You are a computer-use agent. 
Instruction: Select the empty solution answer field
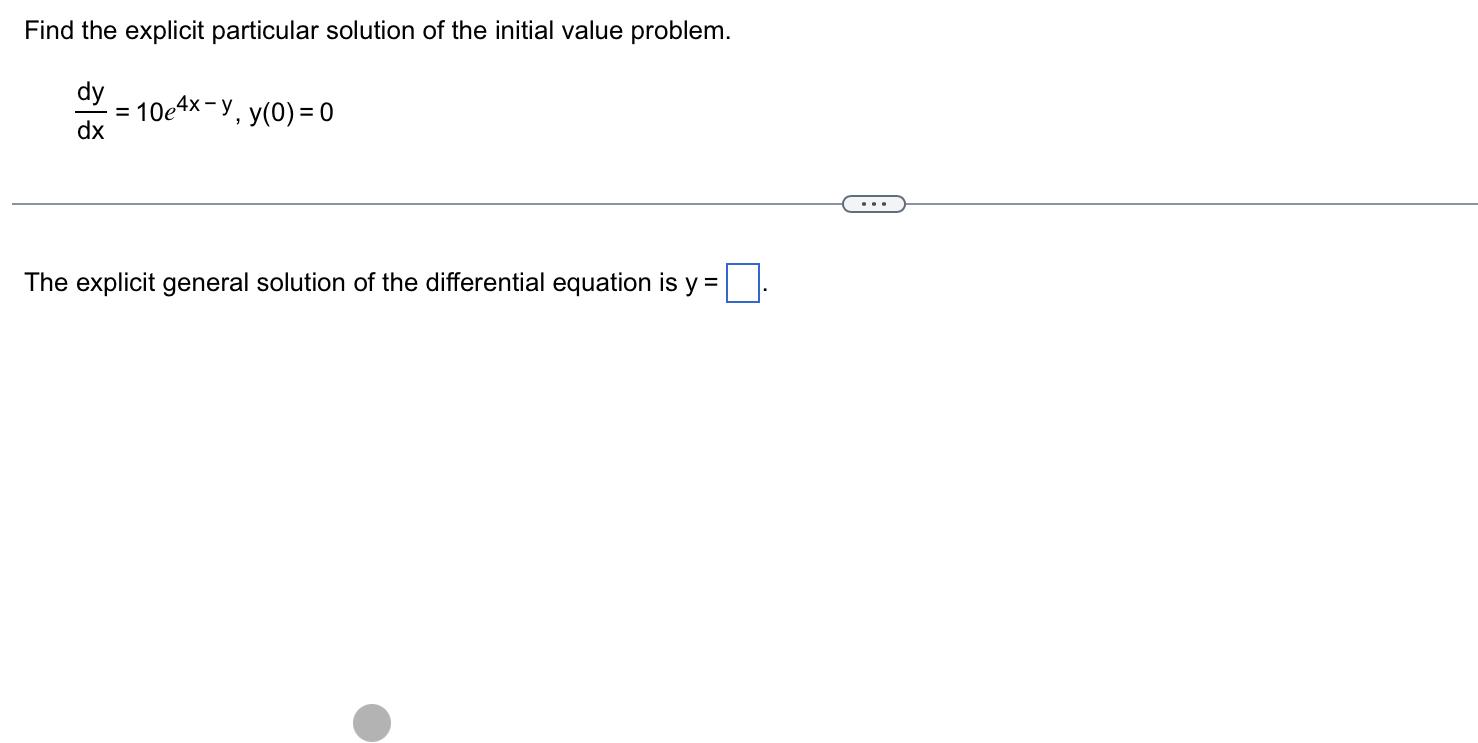click(741, 281)
